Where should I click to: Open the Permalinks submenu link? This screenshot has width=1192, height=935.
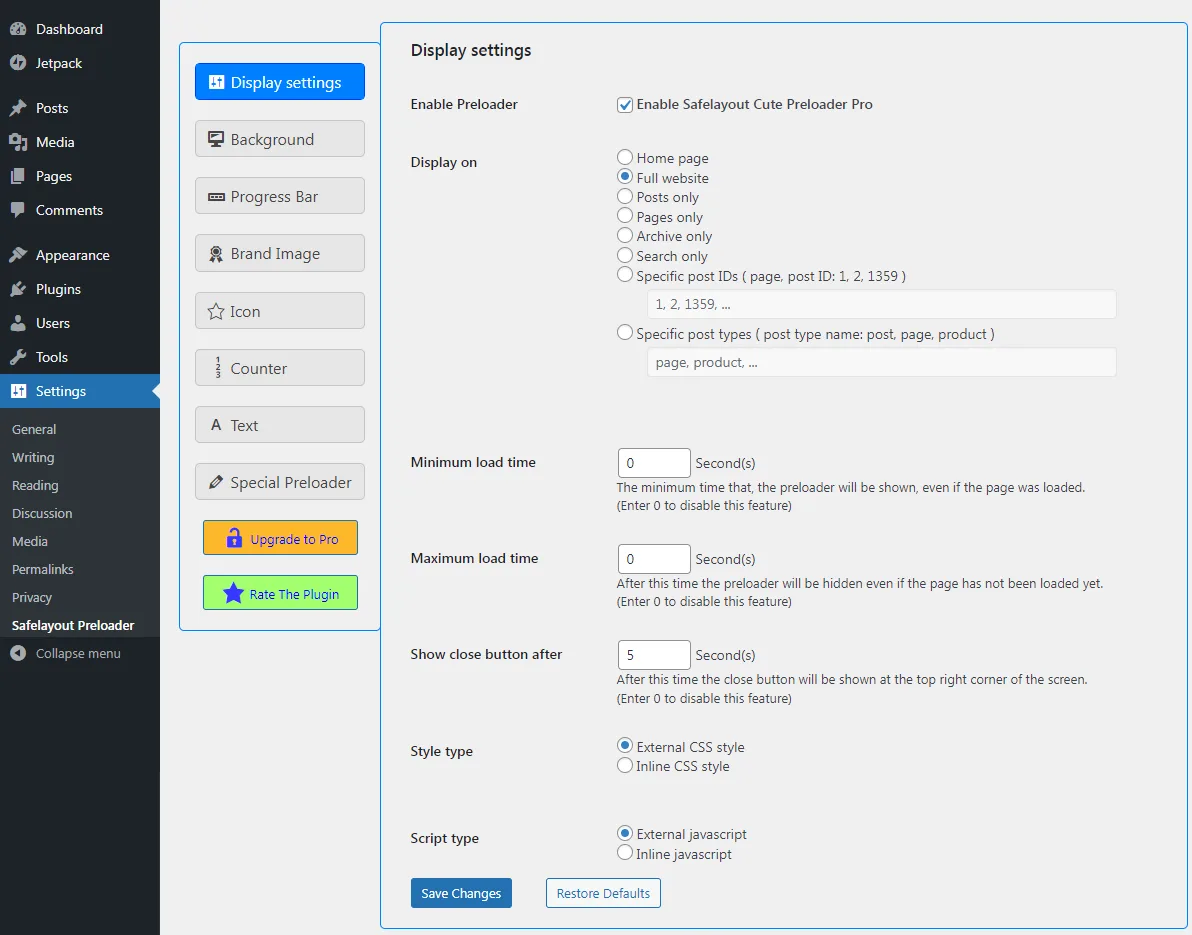(x=43, y=569)
